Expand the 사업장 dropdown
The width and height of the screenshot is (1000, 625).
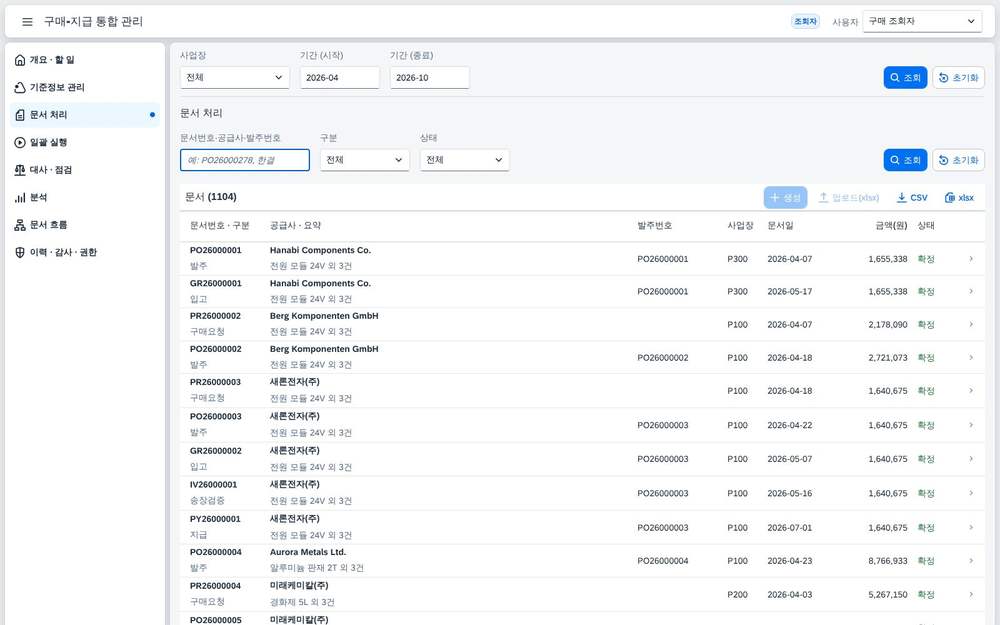tap(235, 78)
